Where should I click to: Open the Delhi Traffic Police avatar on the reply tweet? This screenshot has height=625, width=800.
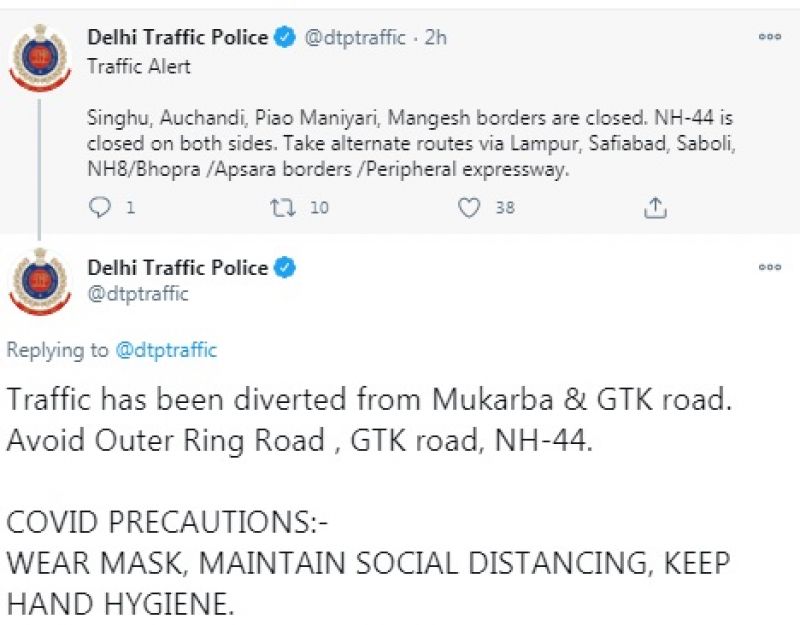[40, 283]
